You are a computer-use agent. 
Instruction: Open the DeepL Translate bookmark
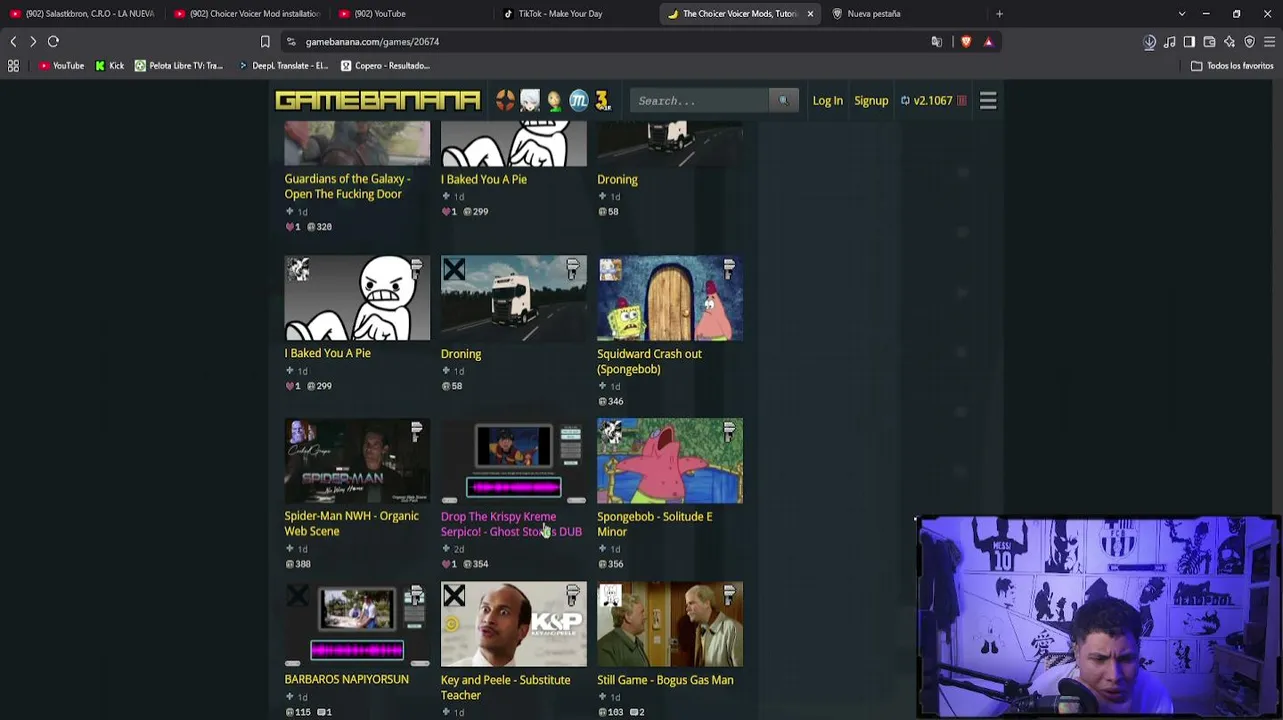(x=284, y=66)
